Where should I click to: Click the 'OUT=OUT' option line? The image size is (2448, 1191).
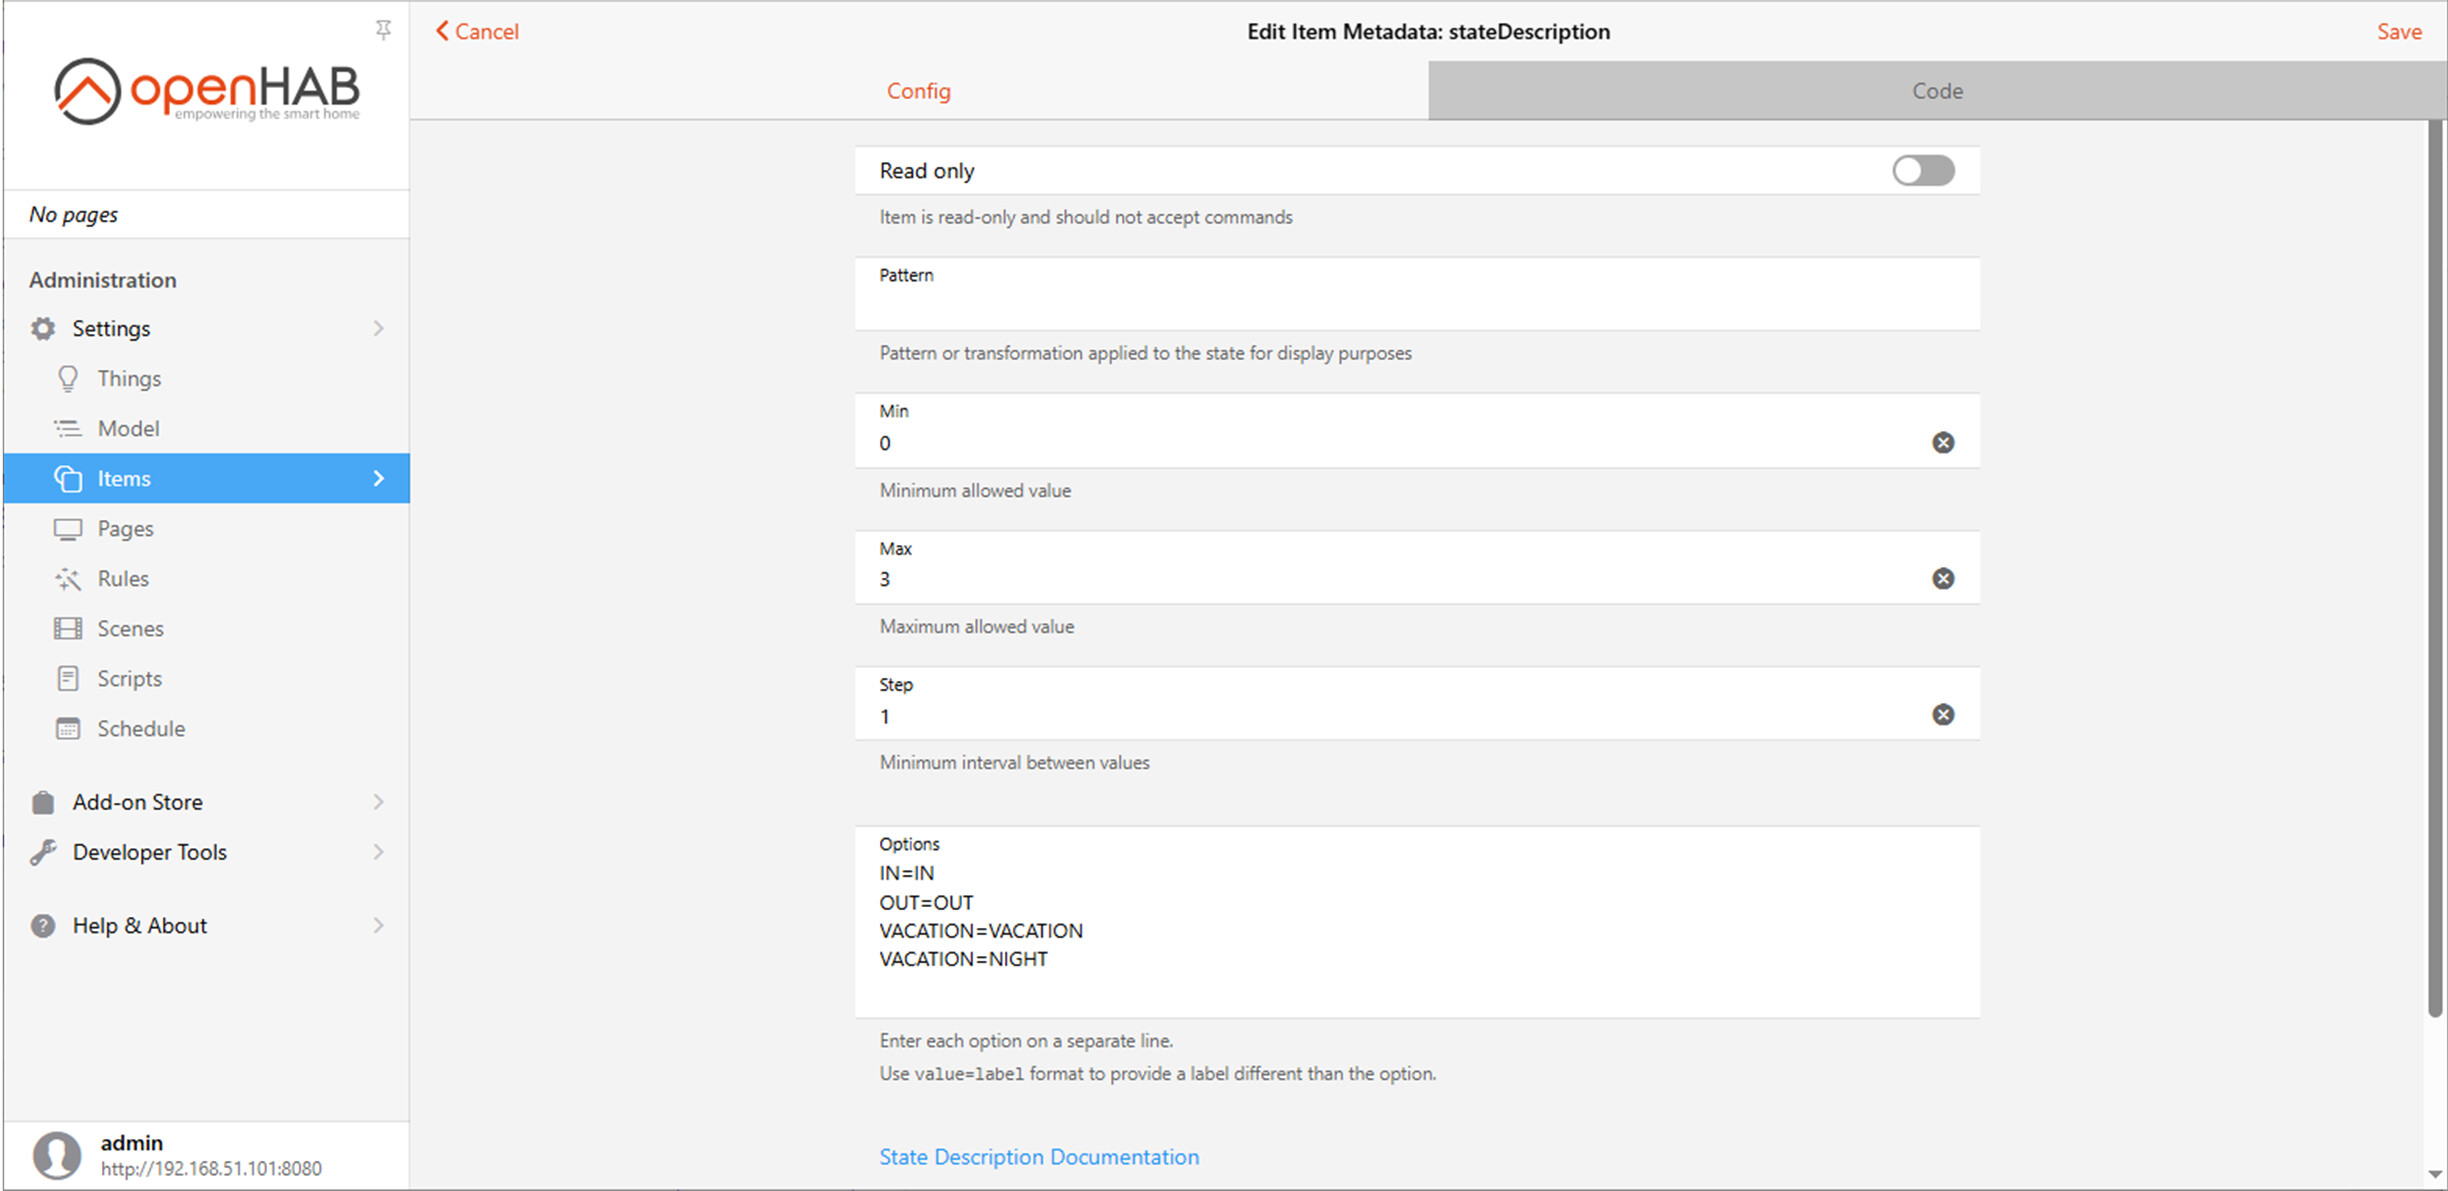tap(926, 902)
